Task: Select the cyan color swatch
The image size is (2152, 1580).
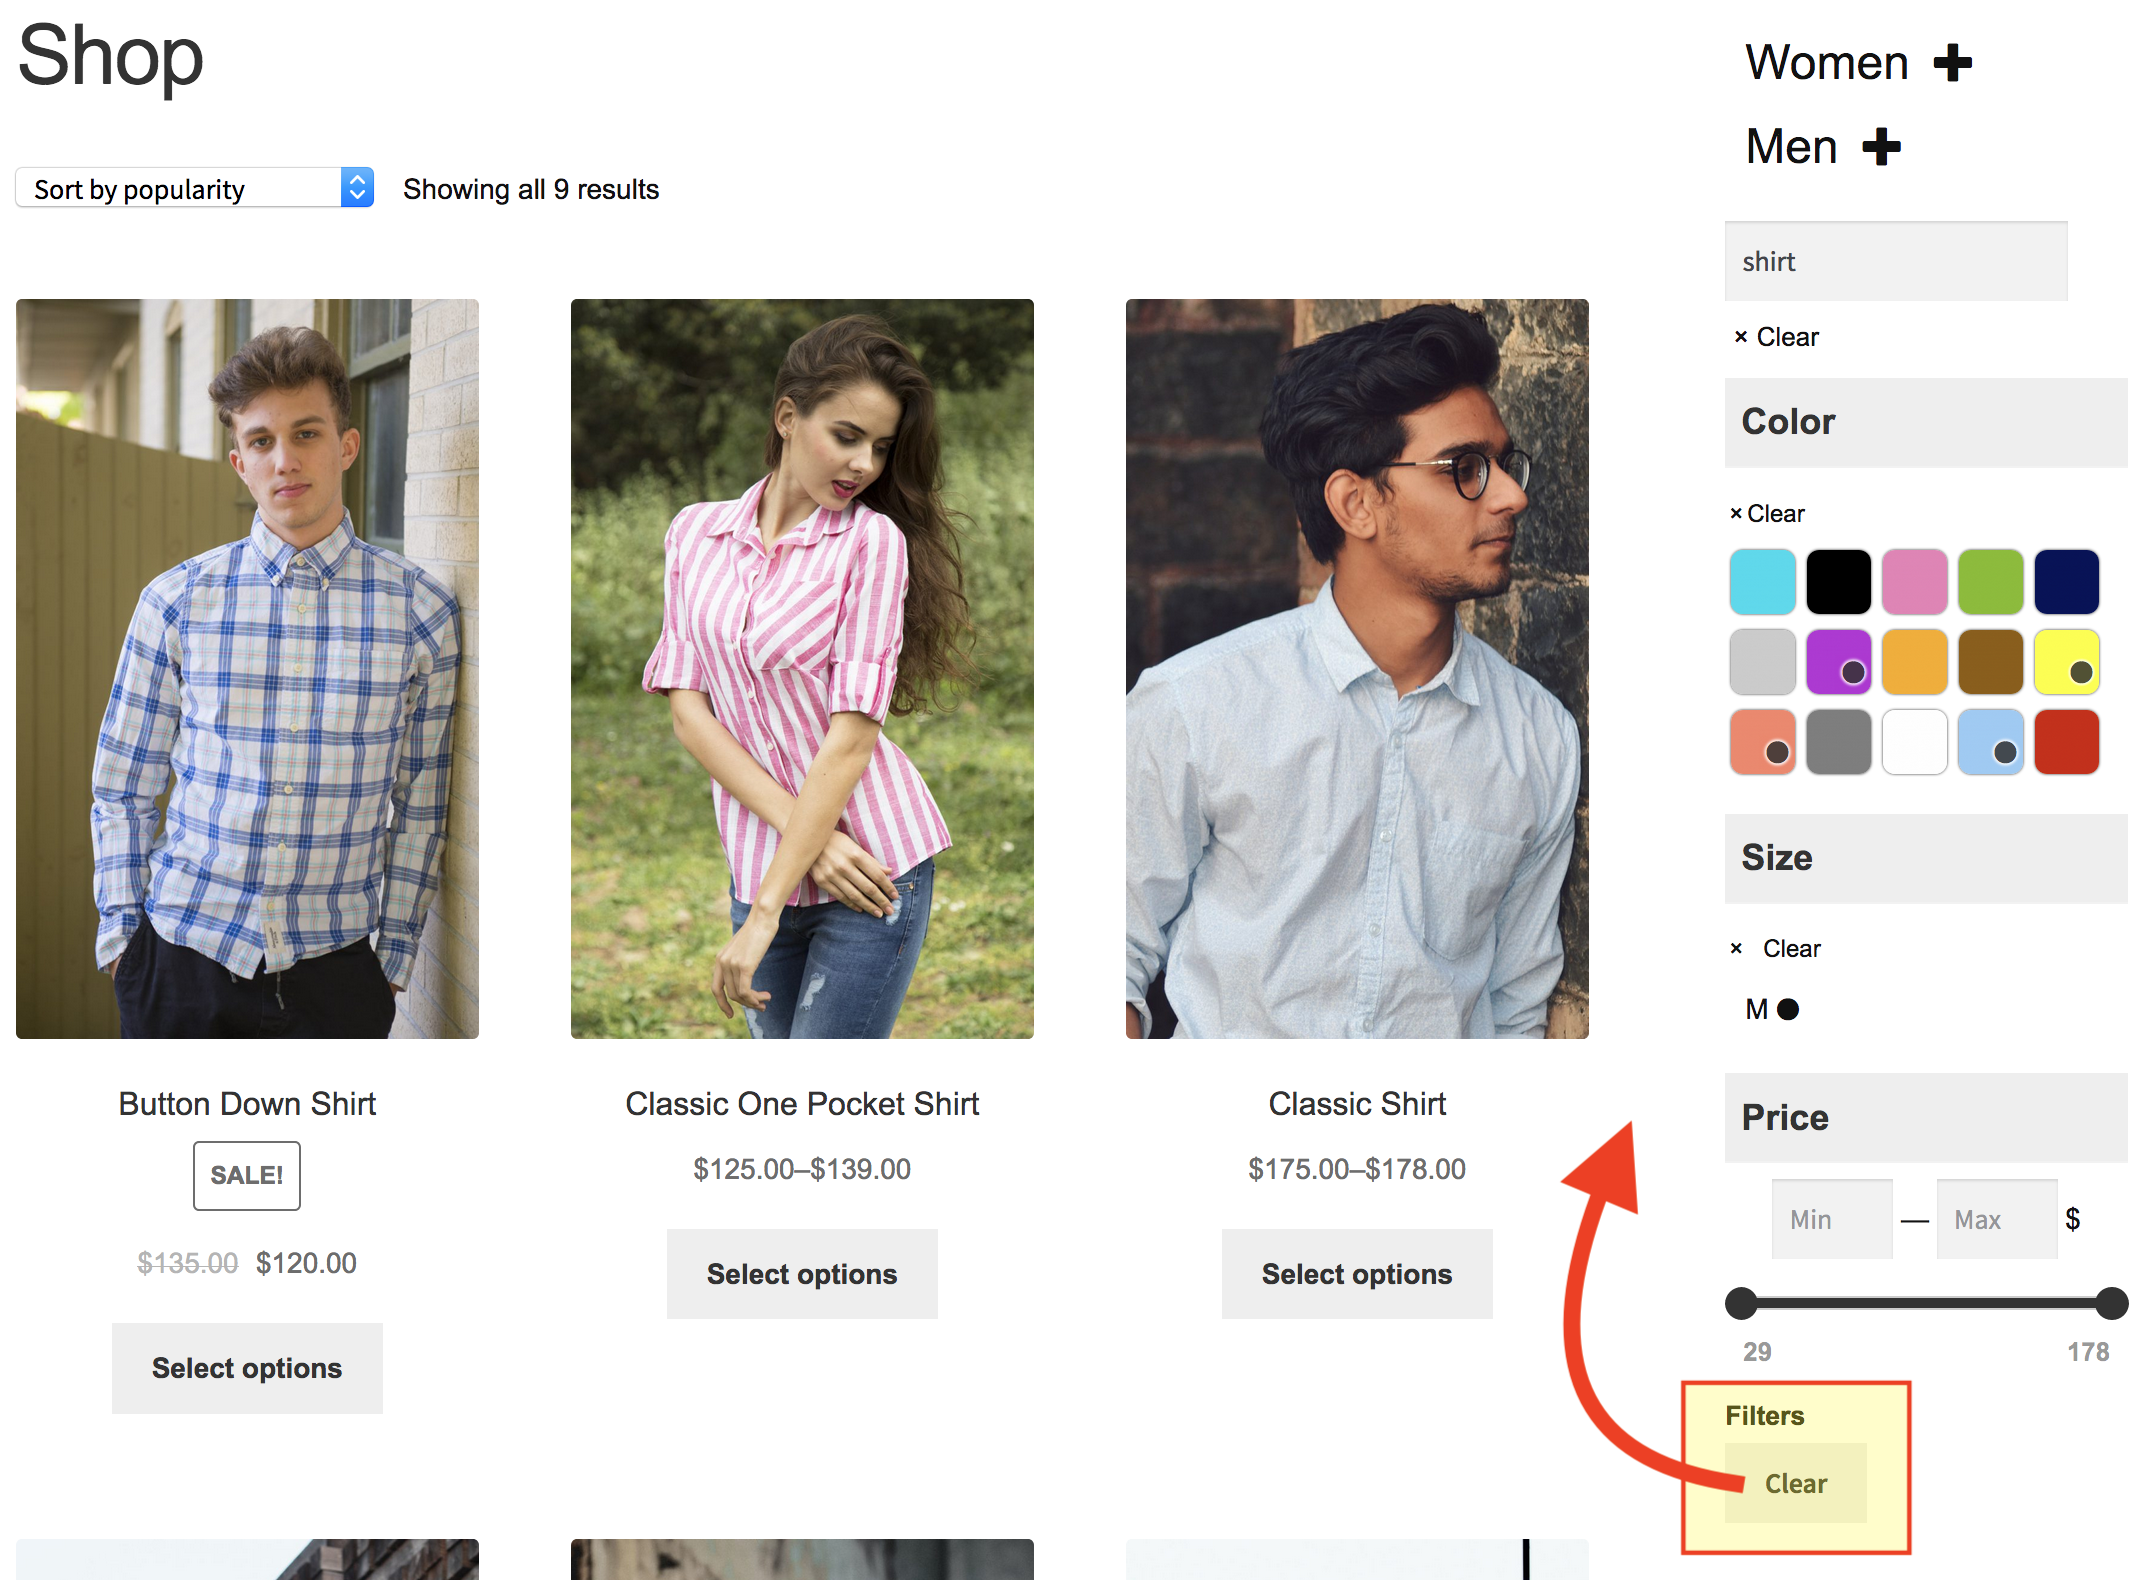Action: (1762, 581)
